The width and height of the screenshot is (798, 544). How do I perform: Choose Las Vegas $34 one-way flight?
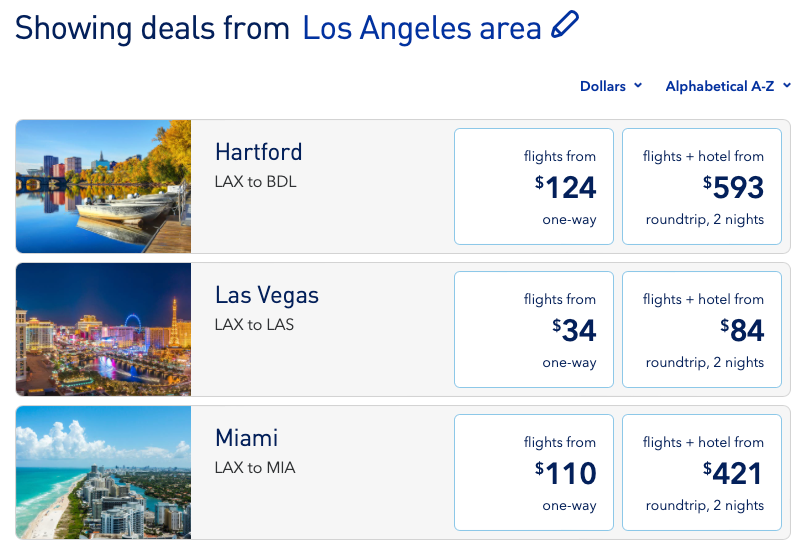pos(534,329)
